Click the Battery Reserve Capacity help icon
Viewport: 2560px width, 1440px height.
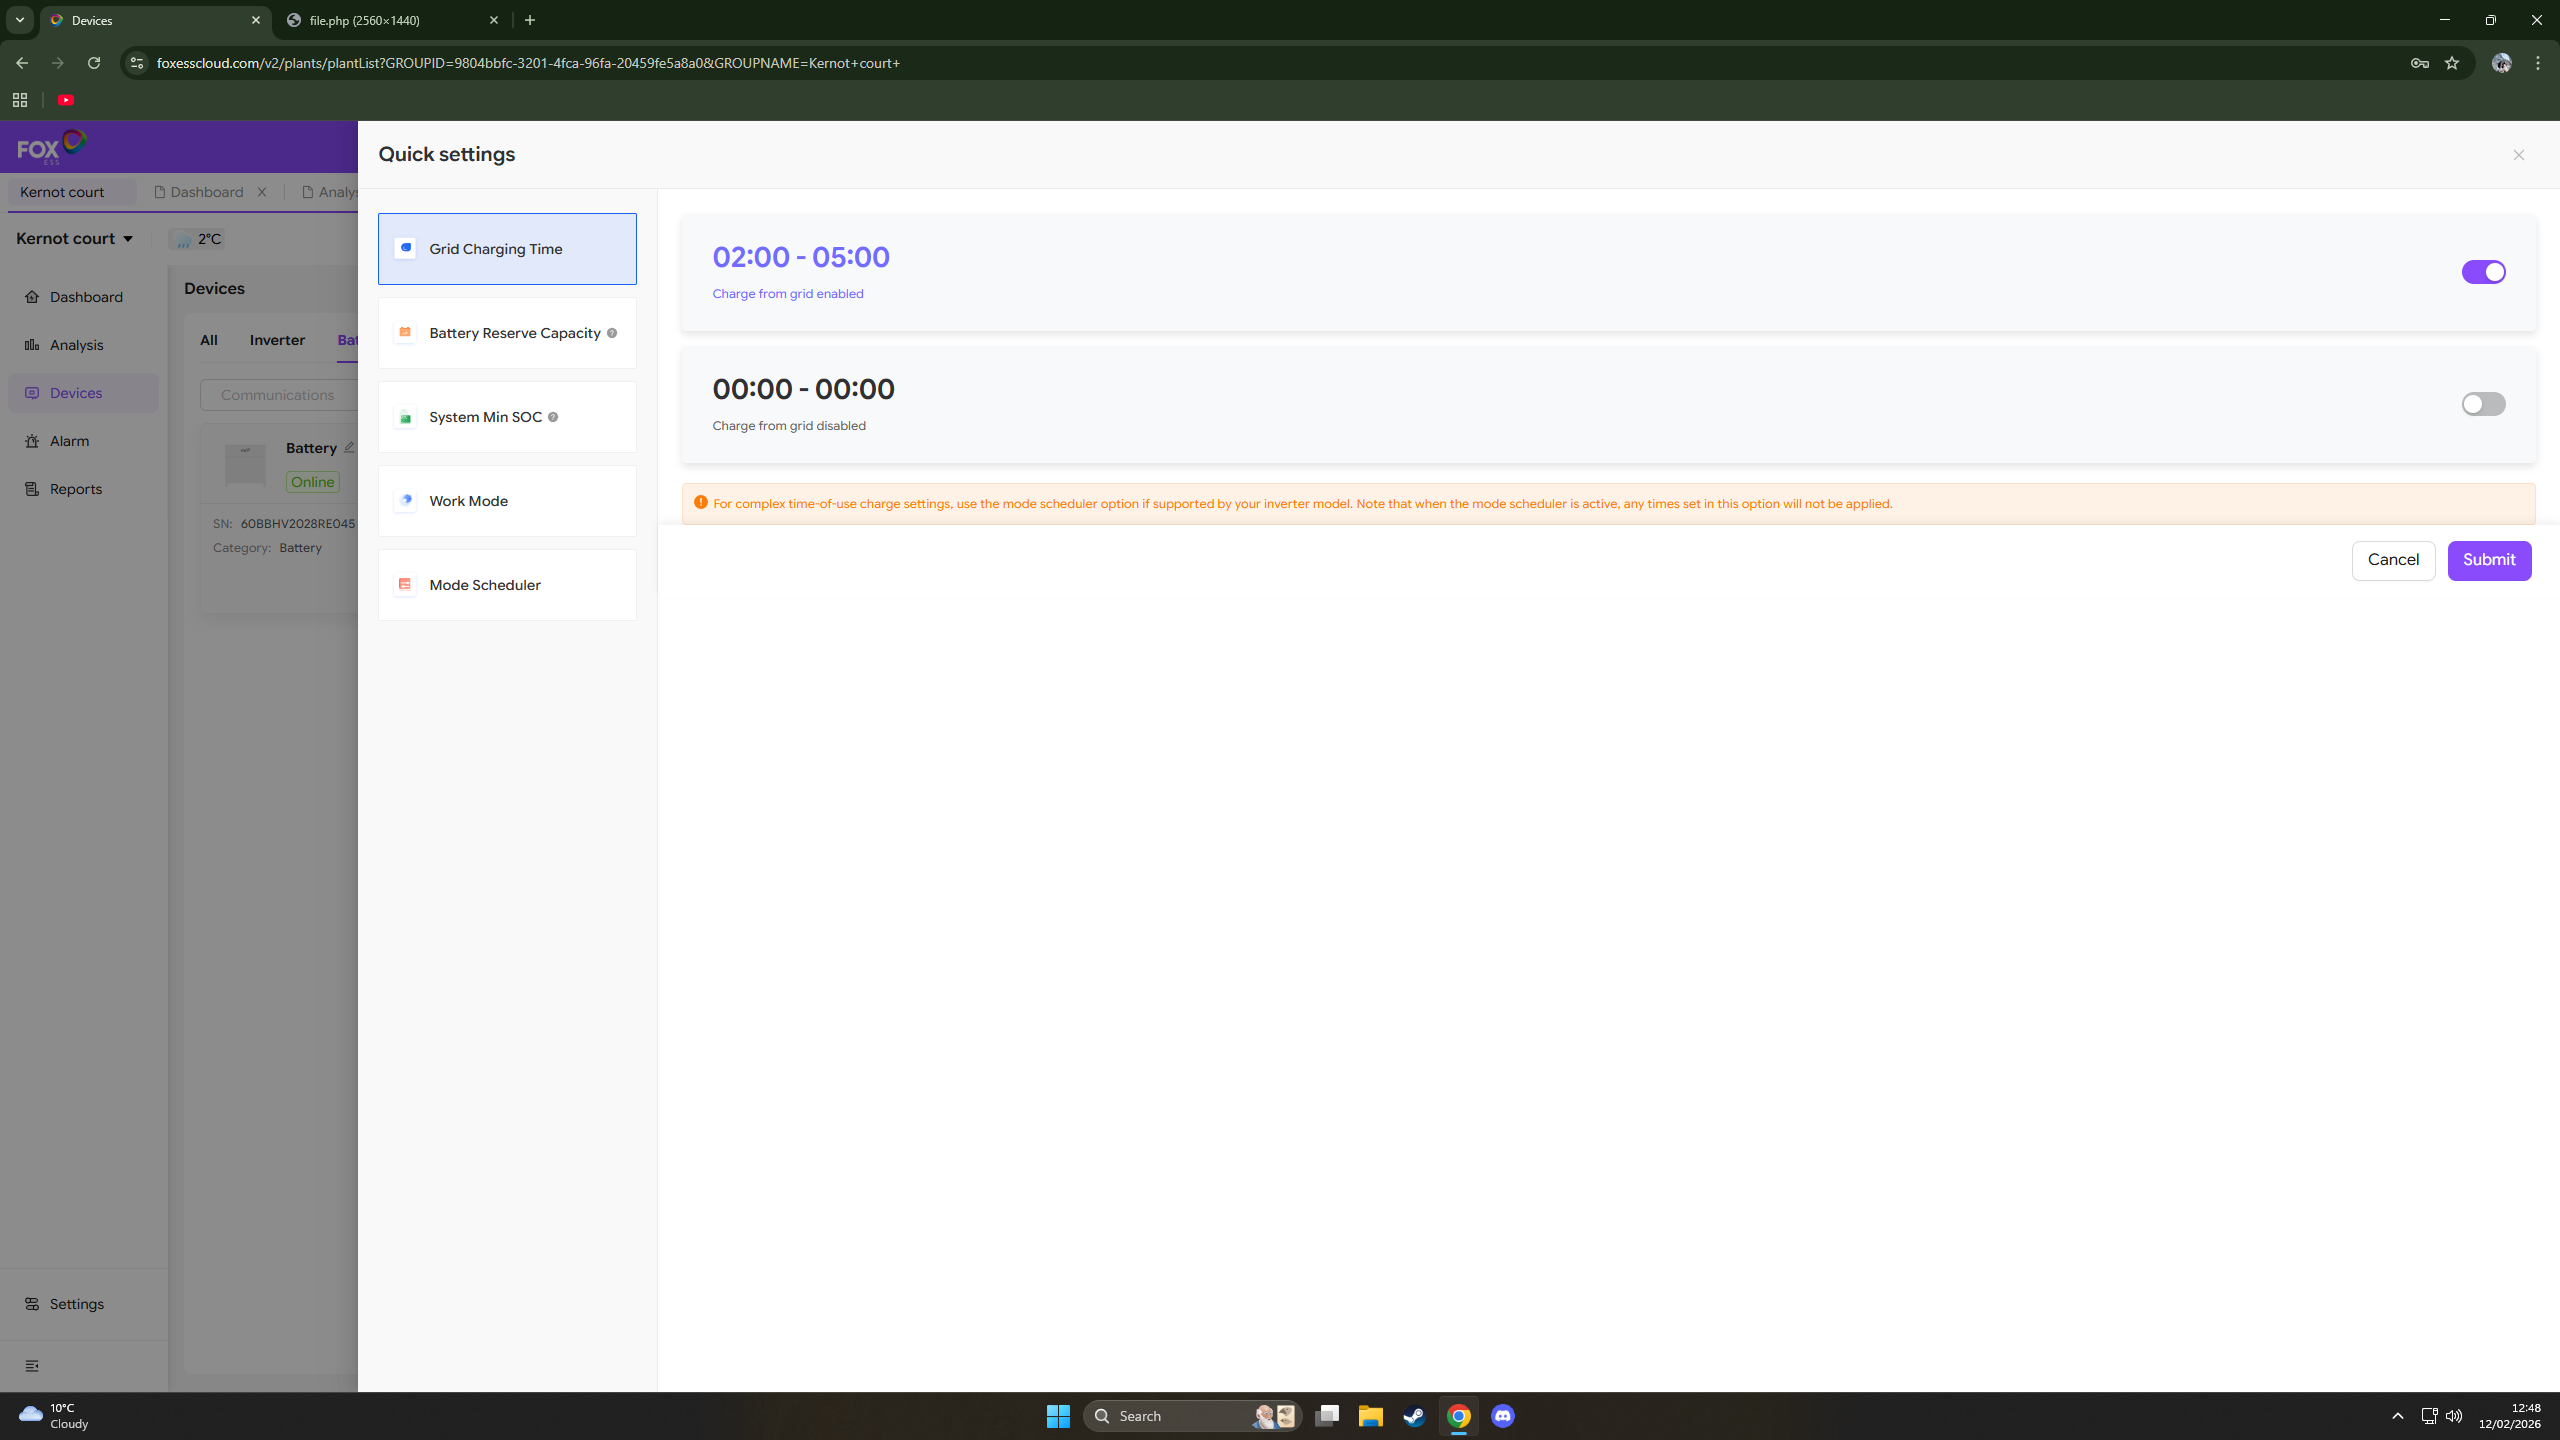coord(612,333)
